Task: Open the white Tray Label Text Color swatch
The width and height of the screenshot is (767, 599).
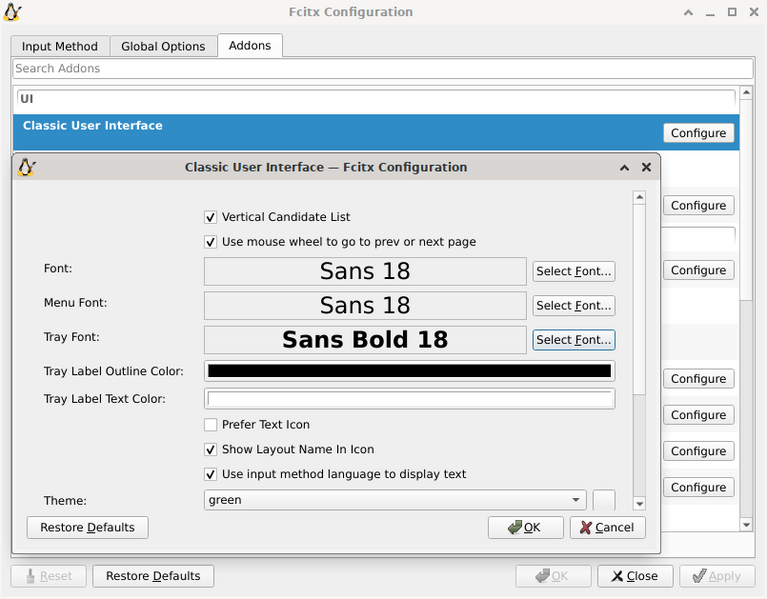Action: pos(409,399)
